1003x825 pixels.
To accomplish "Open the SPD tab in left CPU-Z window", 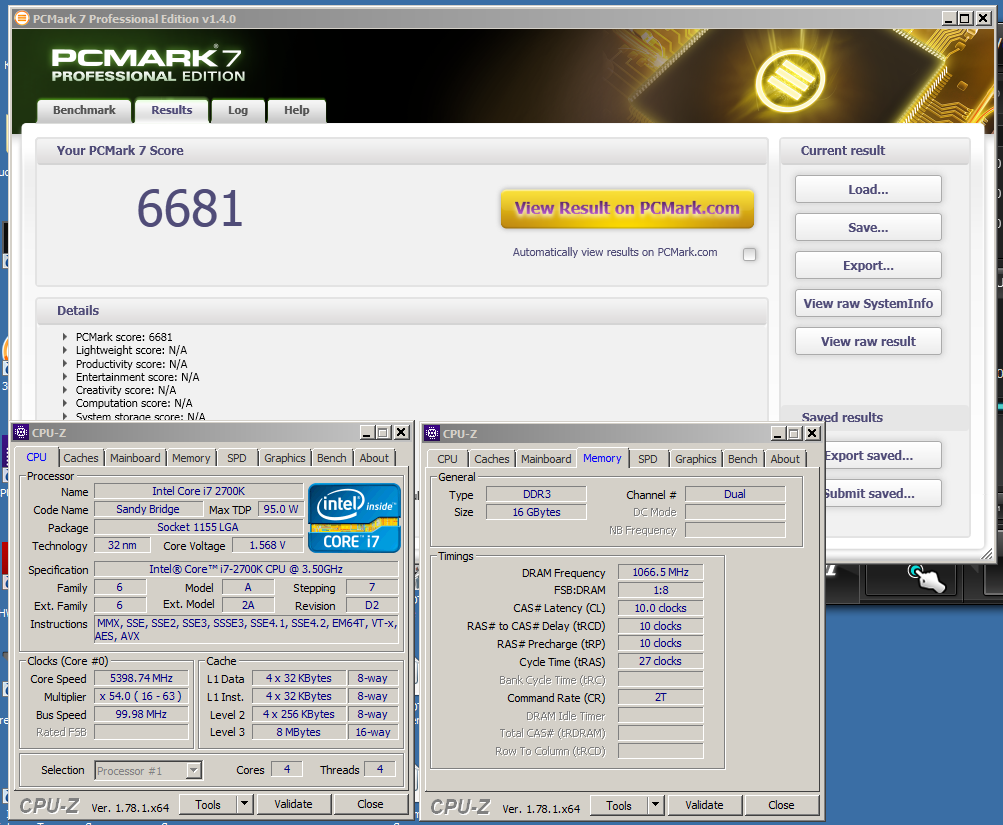I will 237,458.
